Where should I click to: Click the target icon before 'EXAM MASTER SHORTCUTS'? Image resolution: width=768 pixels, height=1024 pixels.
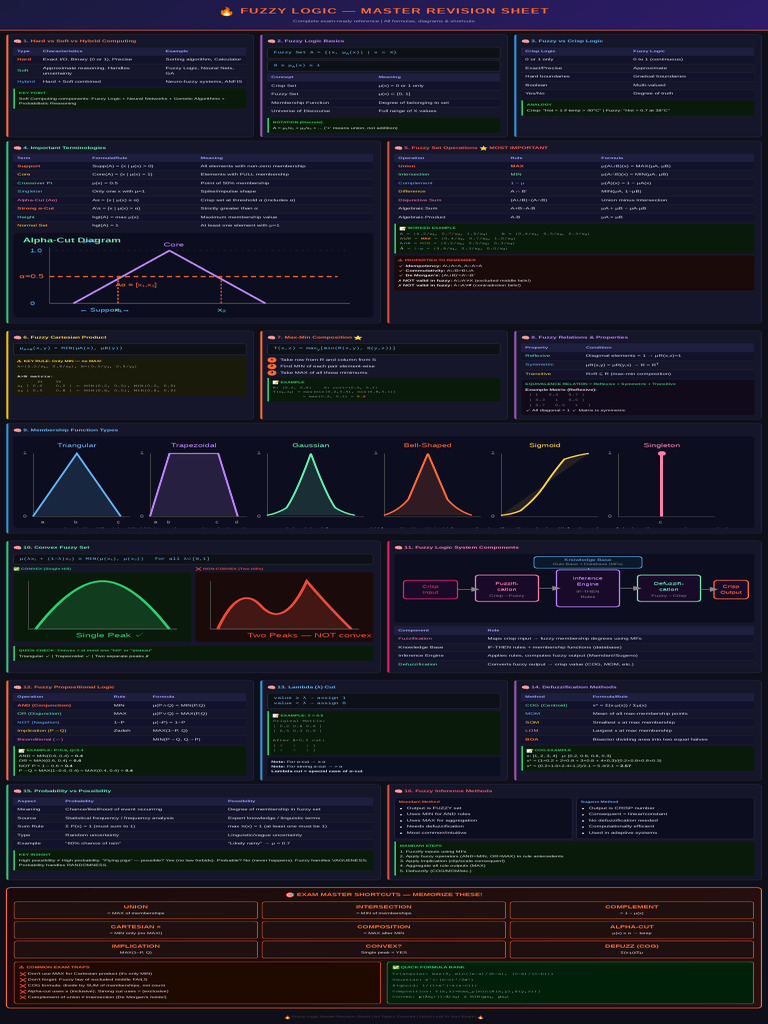[x=290, y=895]
